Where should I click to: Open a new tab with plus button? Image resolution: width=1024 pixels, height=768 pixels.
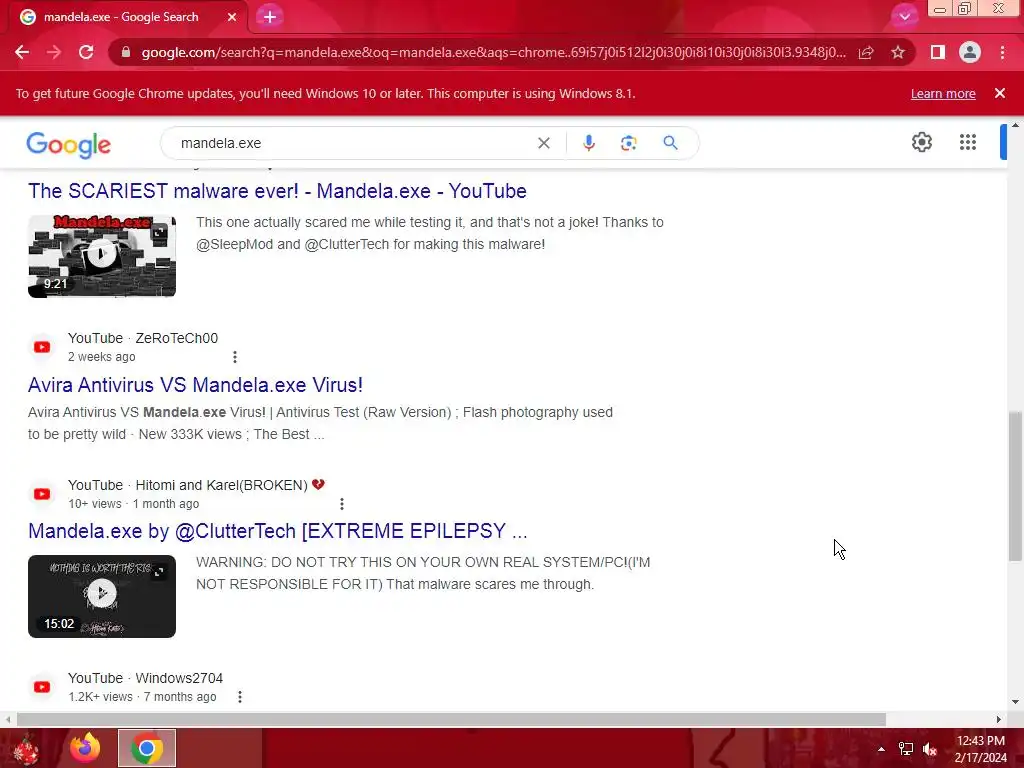click(x=270, y=17)
